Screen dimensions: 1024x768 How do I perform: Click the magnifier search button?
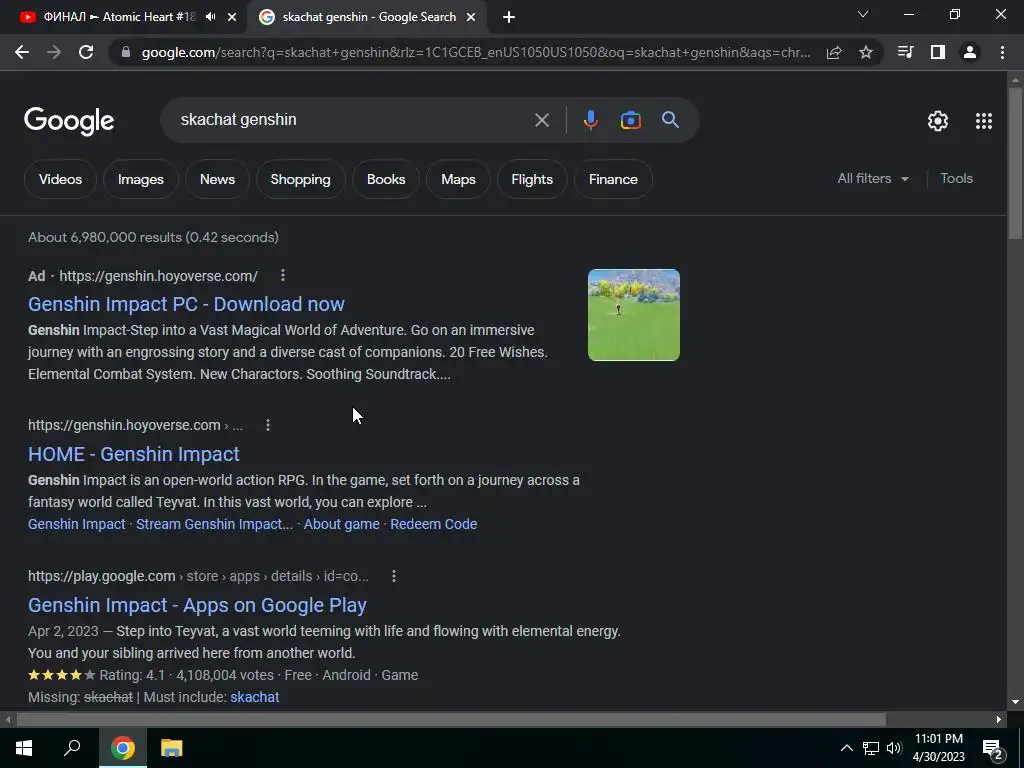coord(670,120)
